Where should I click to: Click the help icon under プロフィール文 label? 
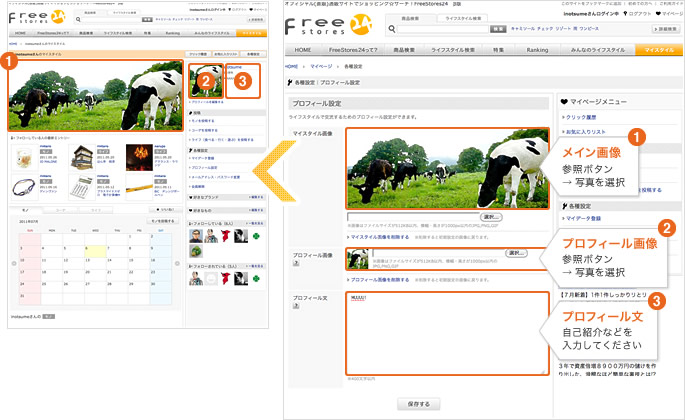click(x=296, y=306)
